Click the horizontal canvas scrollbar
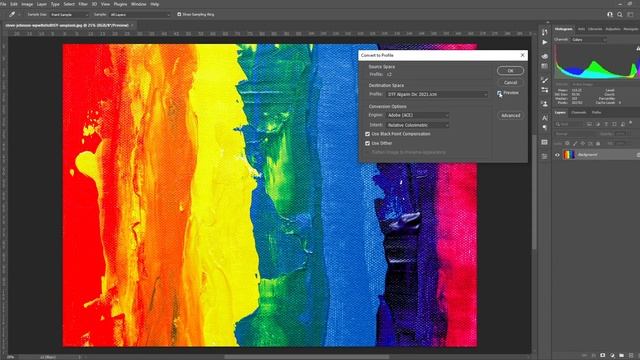 [306, 357]
